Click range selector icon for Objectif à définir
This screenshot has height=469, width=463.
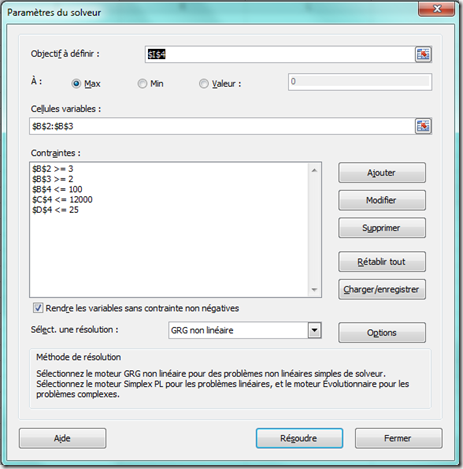423,54
